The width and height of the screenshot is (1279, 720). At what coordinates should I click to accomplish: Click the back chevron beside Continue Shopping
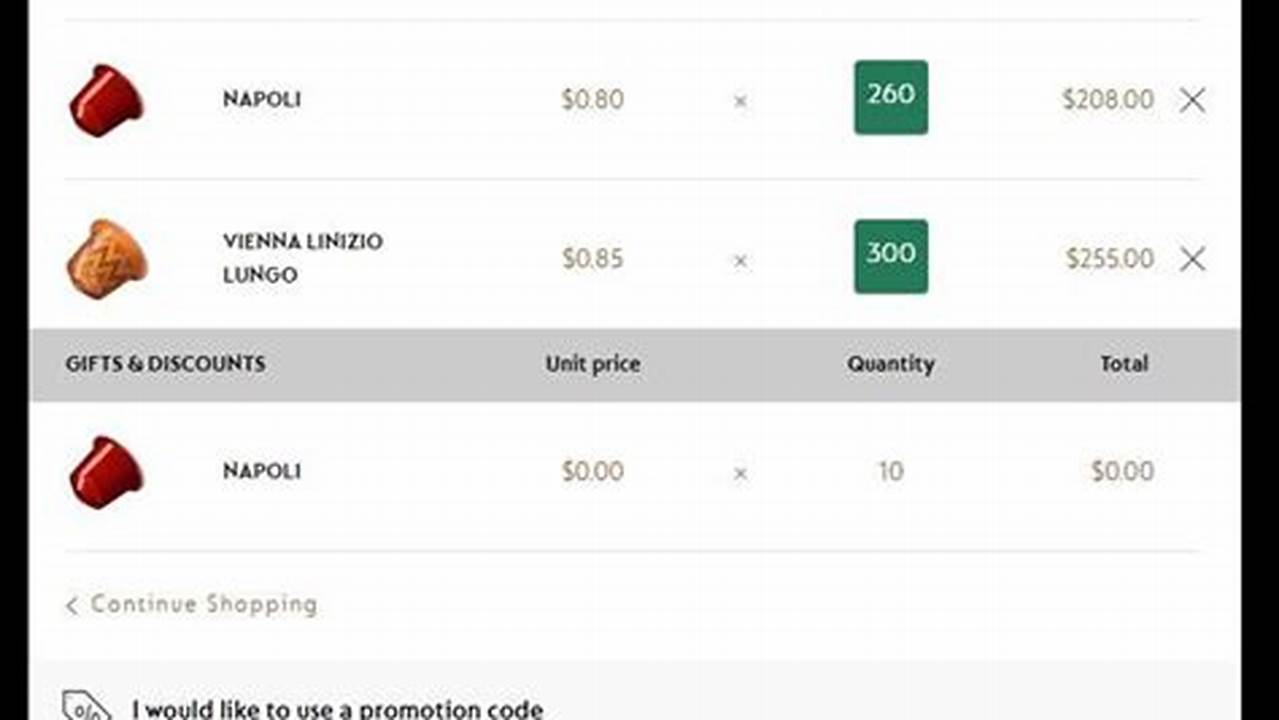70,604
